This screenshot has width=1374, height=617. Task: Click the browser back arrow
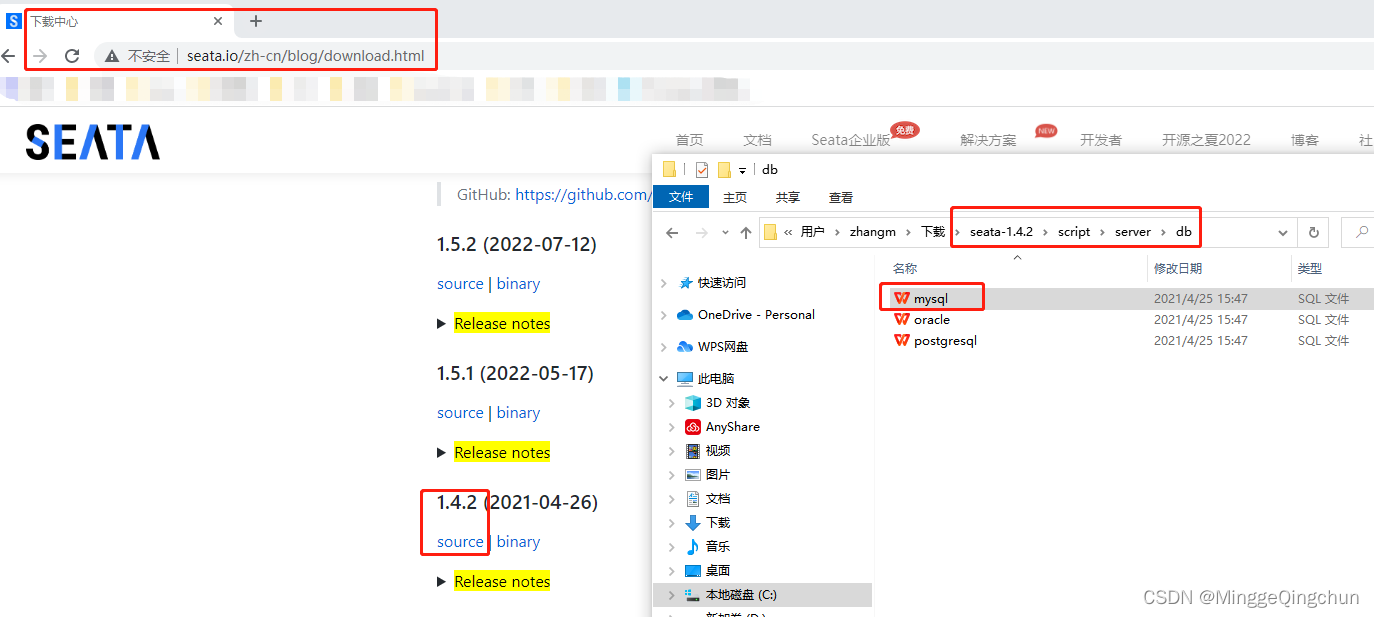[x=9, y=56]
